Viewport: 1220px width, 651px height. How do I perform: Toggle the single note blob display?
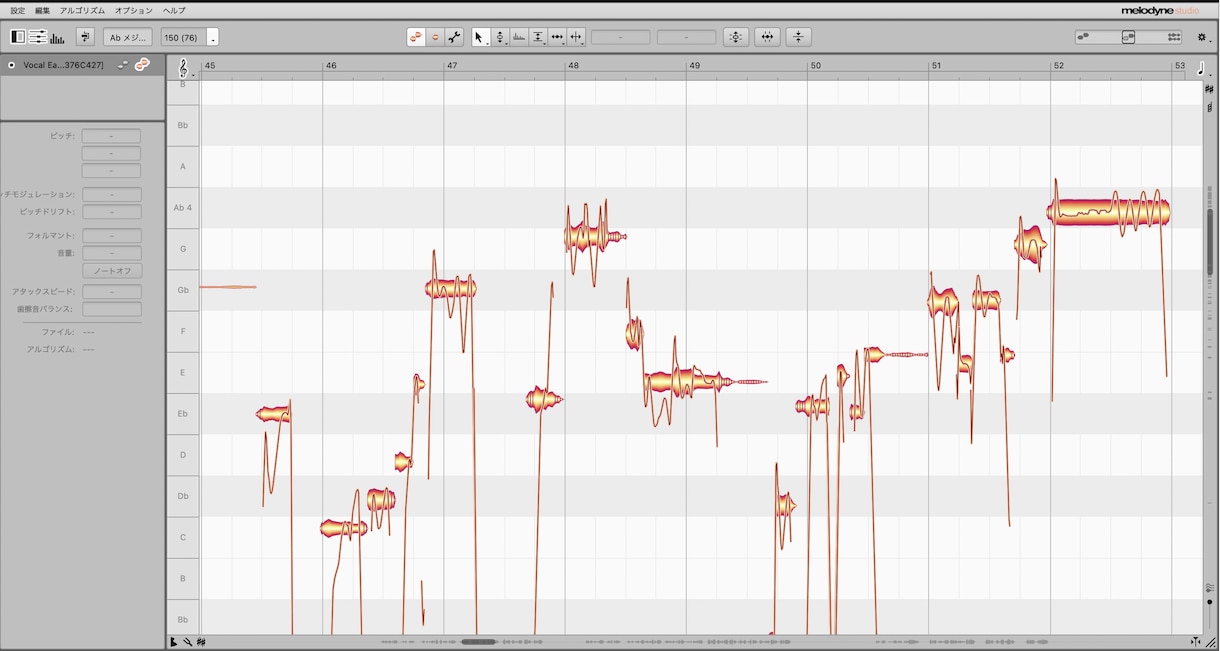[435, 37]
